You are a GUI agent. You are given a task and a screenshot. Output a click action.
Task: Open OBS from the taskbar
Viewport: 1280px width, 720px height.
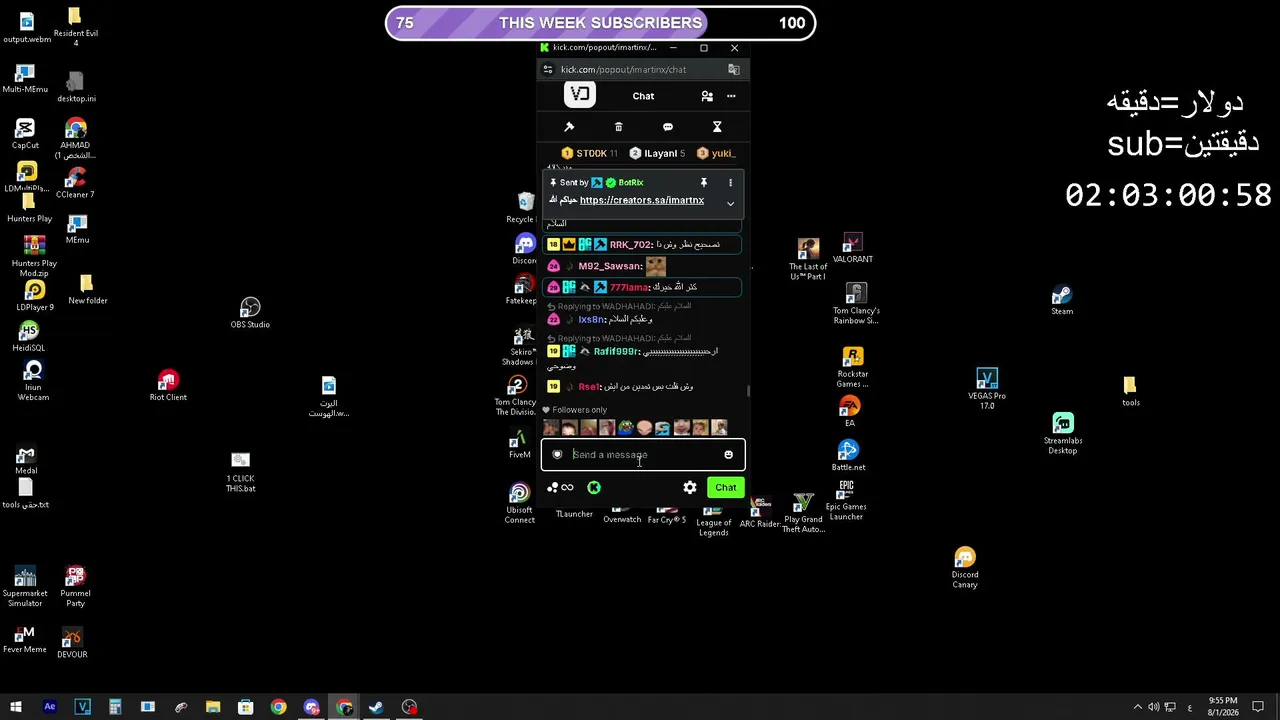tap(409, 707)
